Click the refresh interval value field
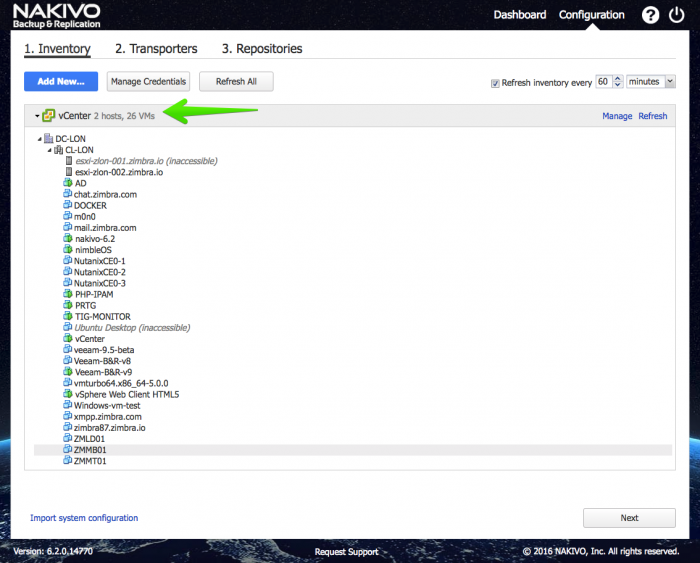700x563 pixels. pyautogui.click(x=604, y=82)
